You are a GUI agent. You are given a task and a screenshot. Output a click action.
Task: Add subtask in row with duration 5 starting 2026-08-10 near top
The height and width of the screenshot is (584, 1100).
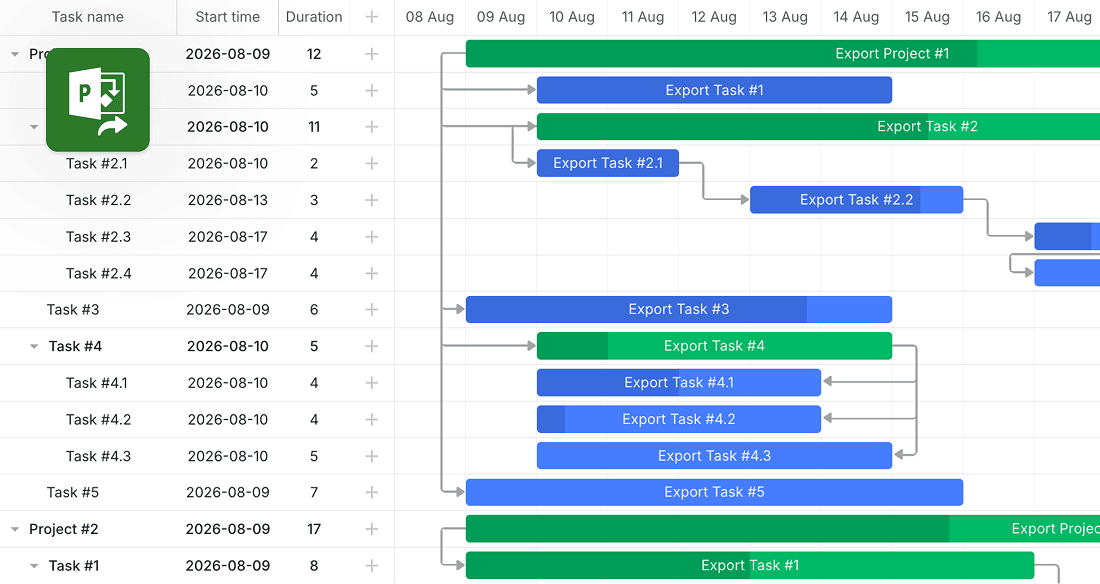(x=372, y=91)
